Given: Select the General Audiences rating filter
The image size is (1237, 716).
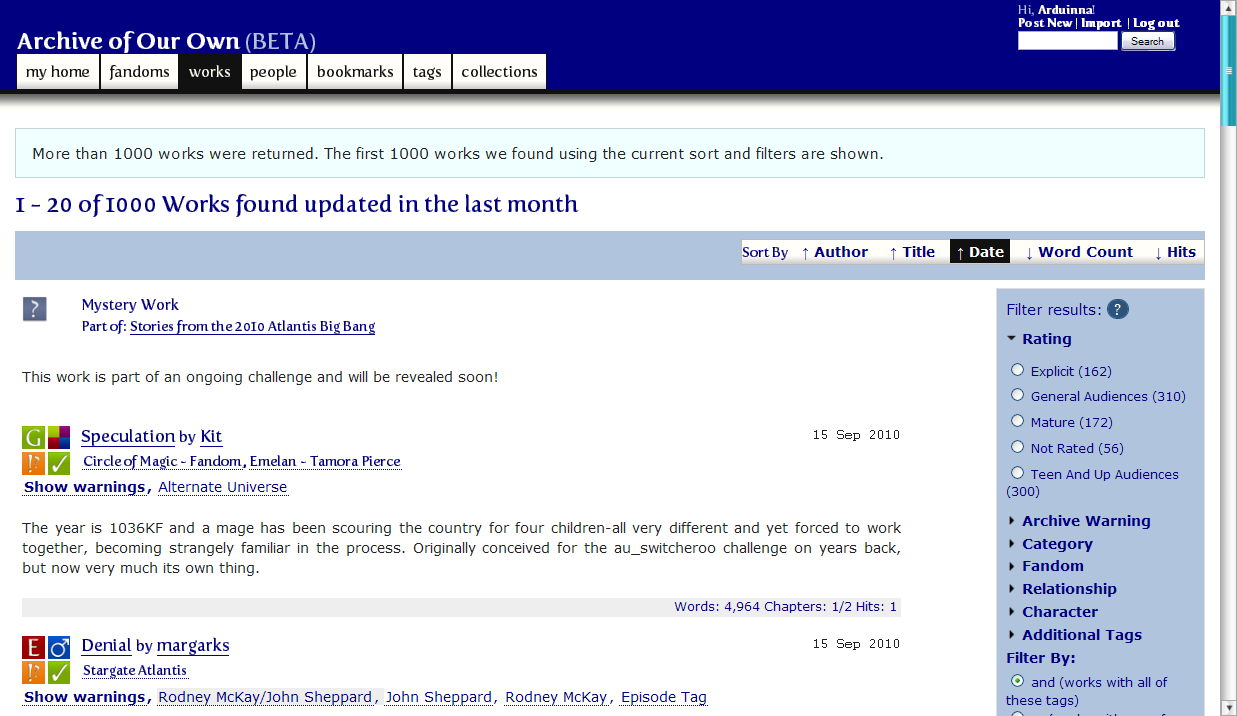Looking at the screenshot, I should click(x=1018, y=395).
